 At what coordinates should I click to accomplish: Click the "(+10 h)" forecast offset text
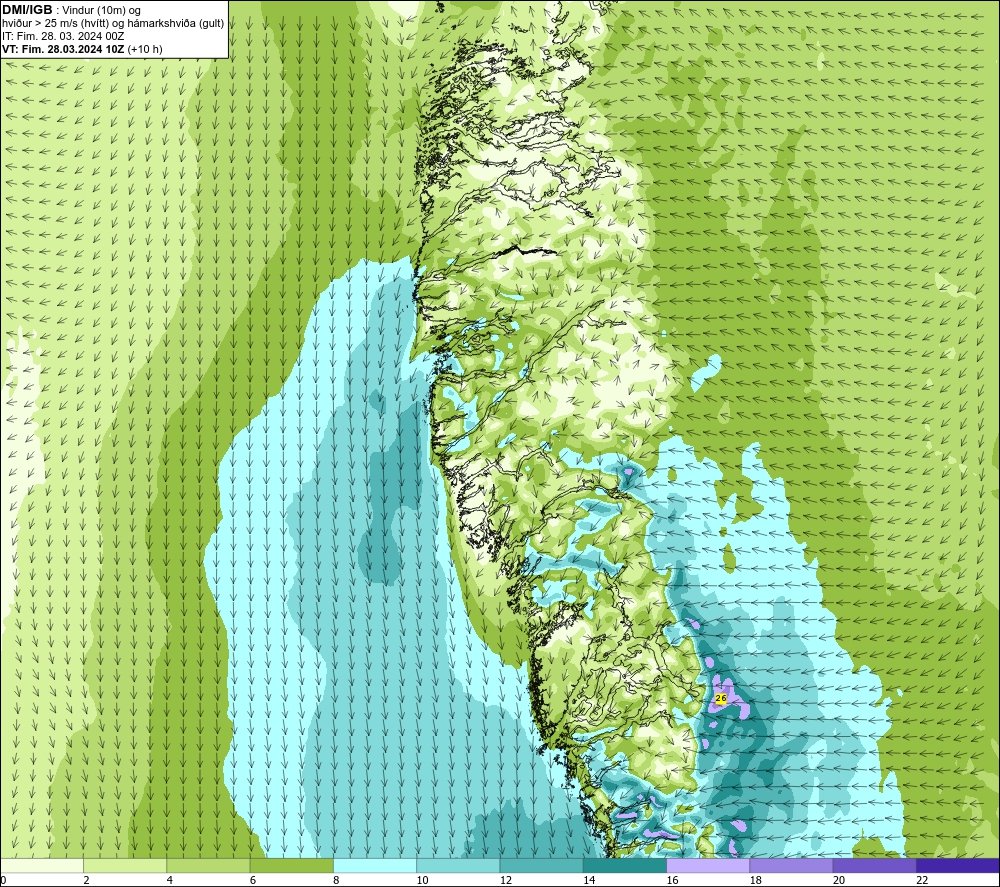click(x=145, y=49)
